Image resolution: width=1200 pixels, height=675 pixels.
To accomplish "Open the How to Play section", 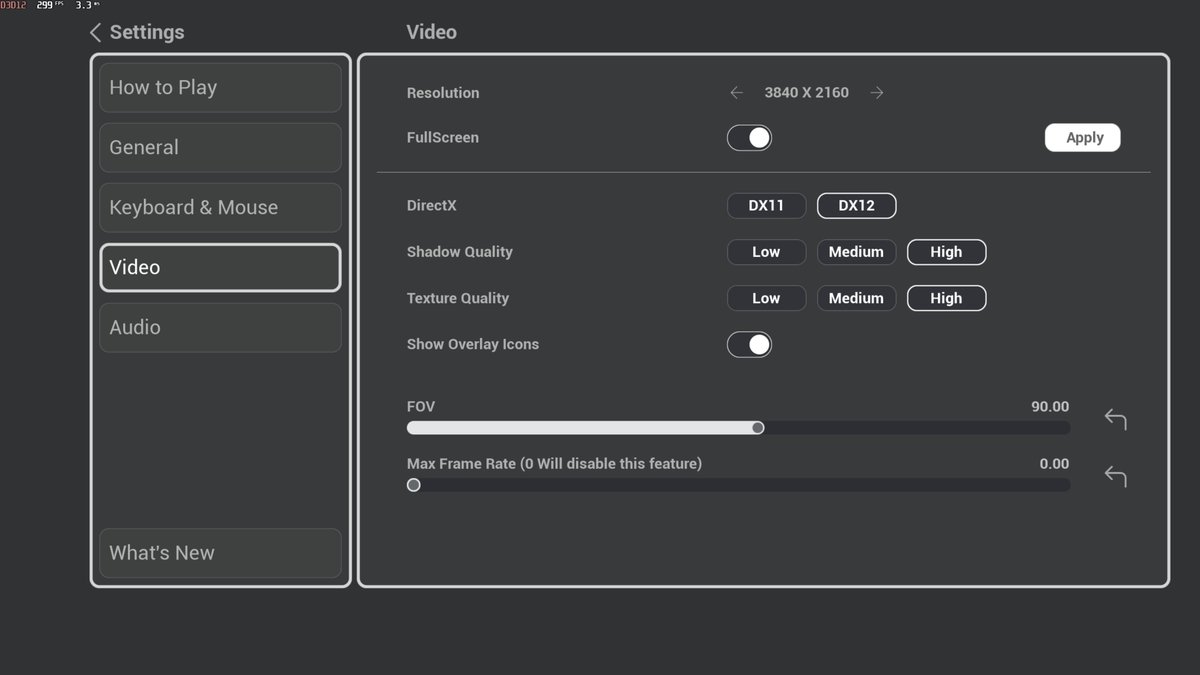I will pos(221,88).
